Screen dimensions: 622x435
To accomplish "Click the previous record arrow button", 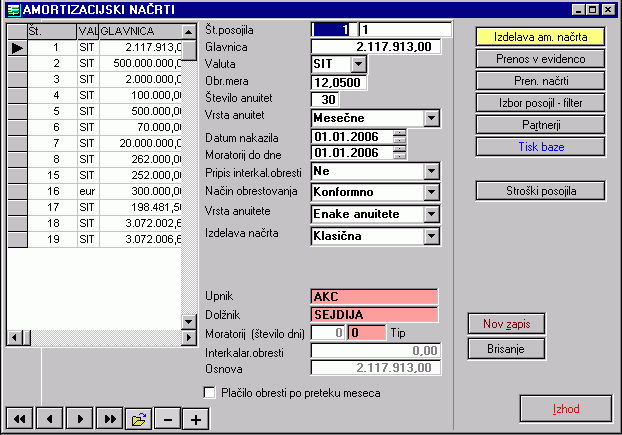I will click(x=50, y=417).
